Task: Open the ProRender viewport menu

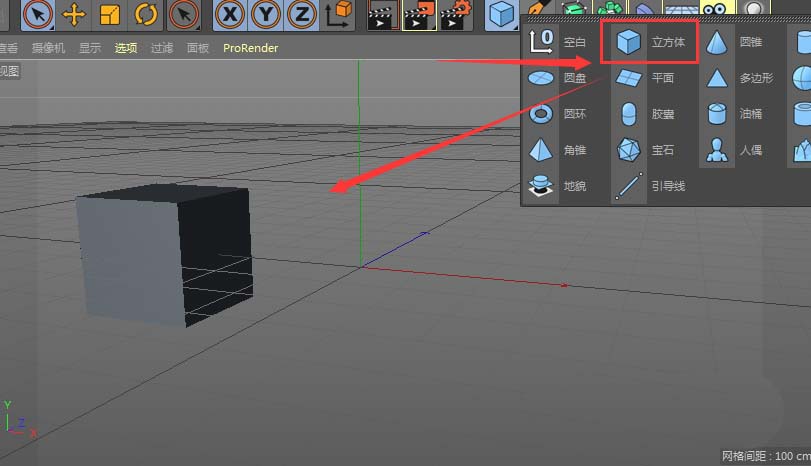Action: [x=250, y=48]
